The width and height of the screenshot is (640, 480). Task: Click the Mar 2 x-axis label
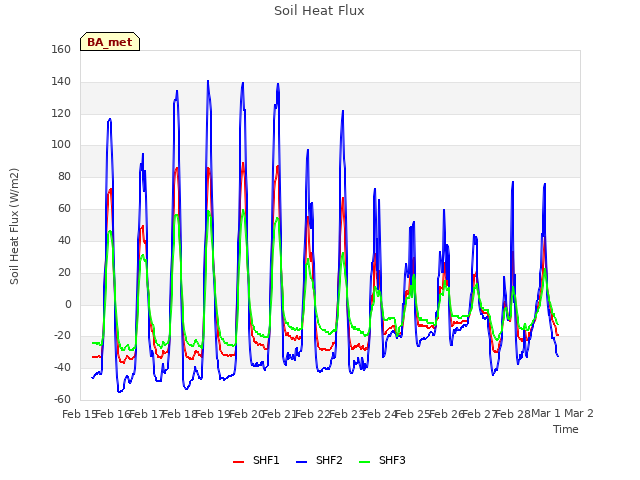(x=579, y=413)
